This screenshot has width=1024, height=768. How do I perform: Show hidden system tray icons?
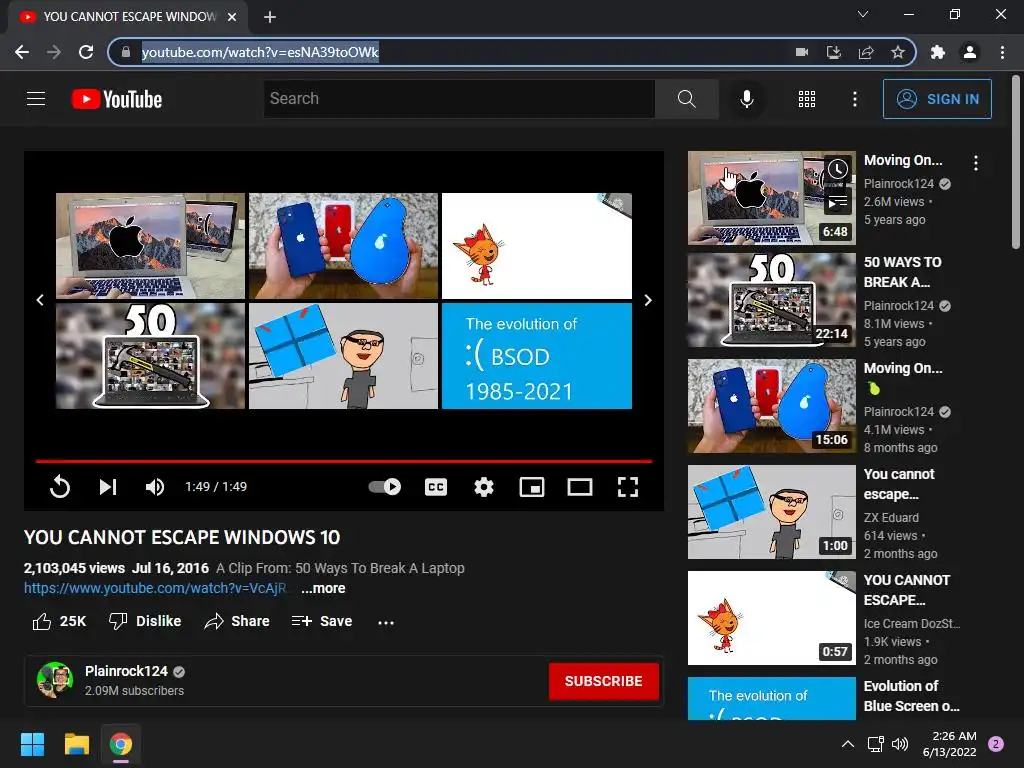click(x=848, y=744)
